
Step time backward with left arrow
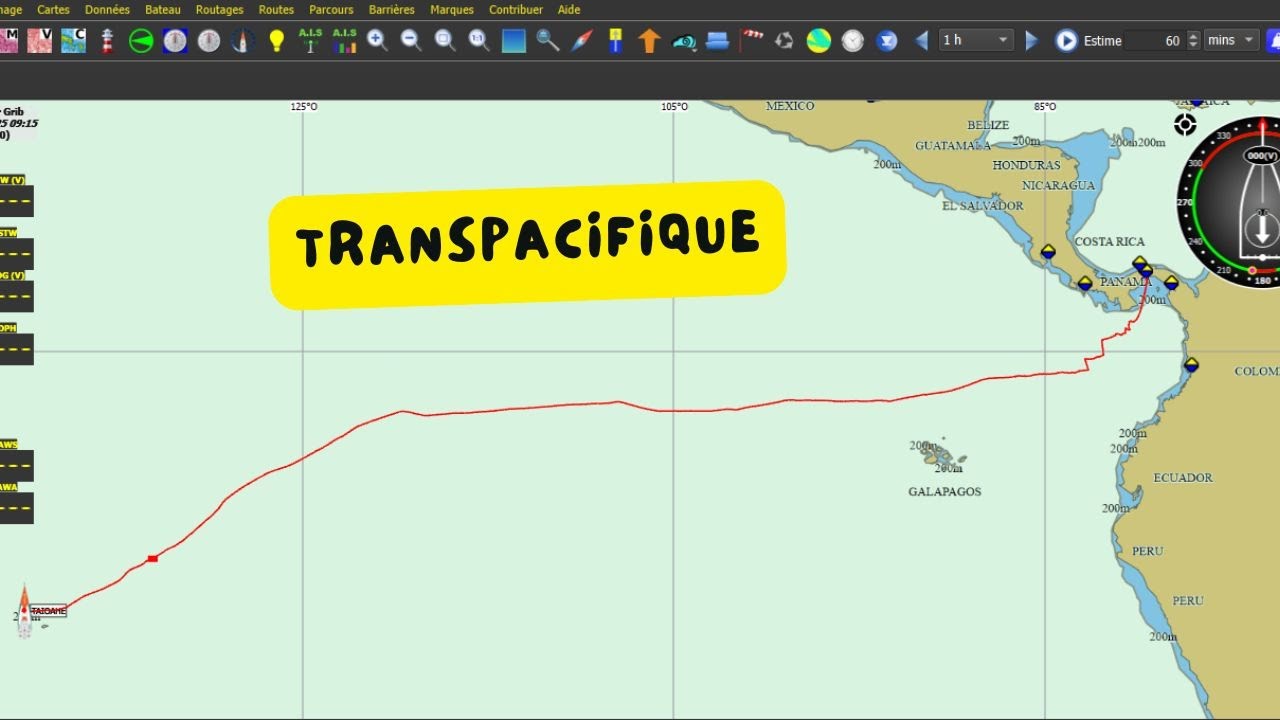[x=922, y=40]
